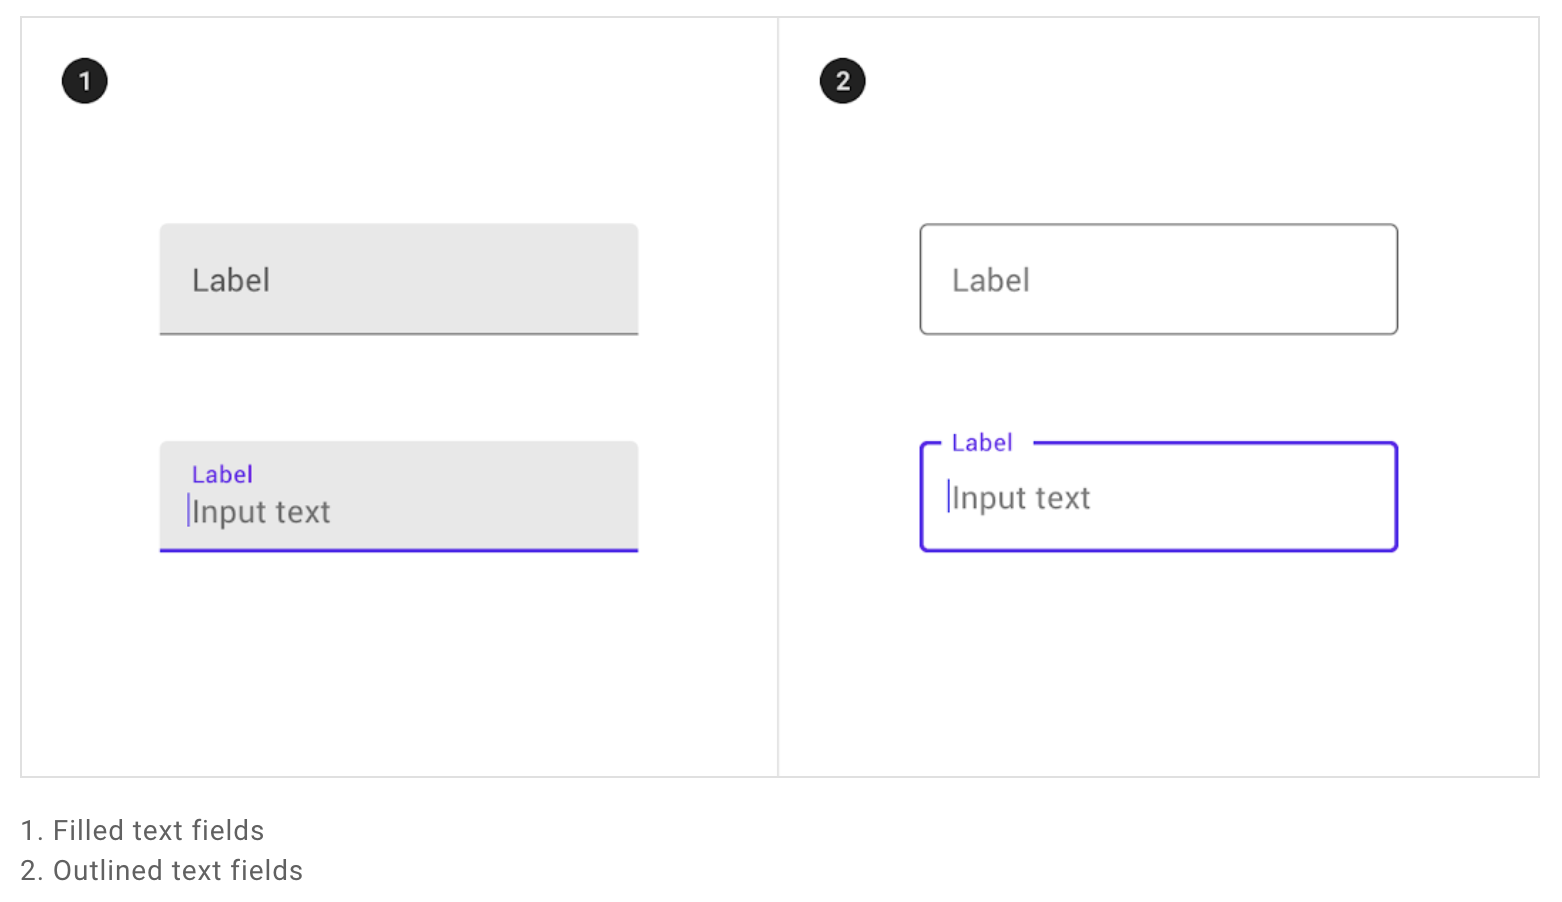Click purple underline of focused filled field
Image resolution: width=1562 pixels, height=902 pixels.
pyautogui.click(x=399, y=550)
